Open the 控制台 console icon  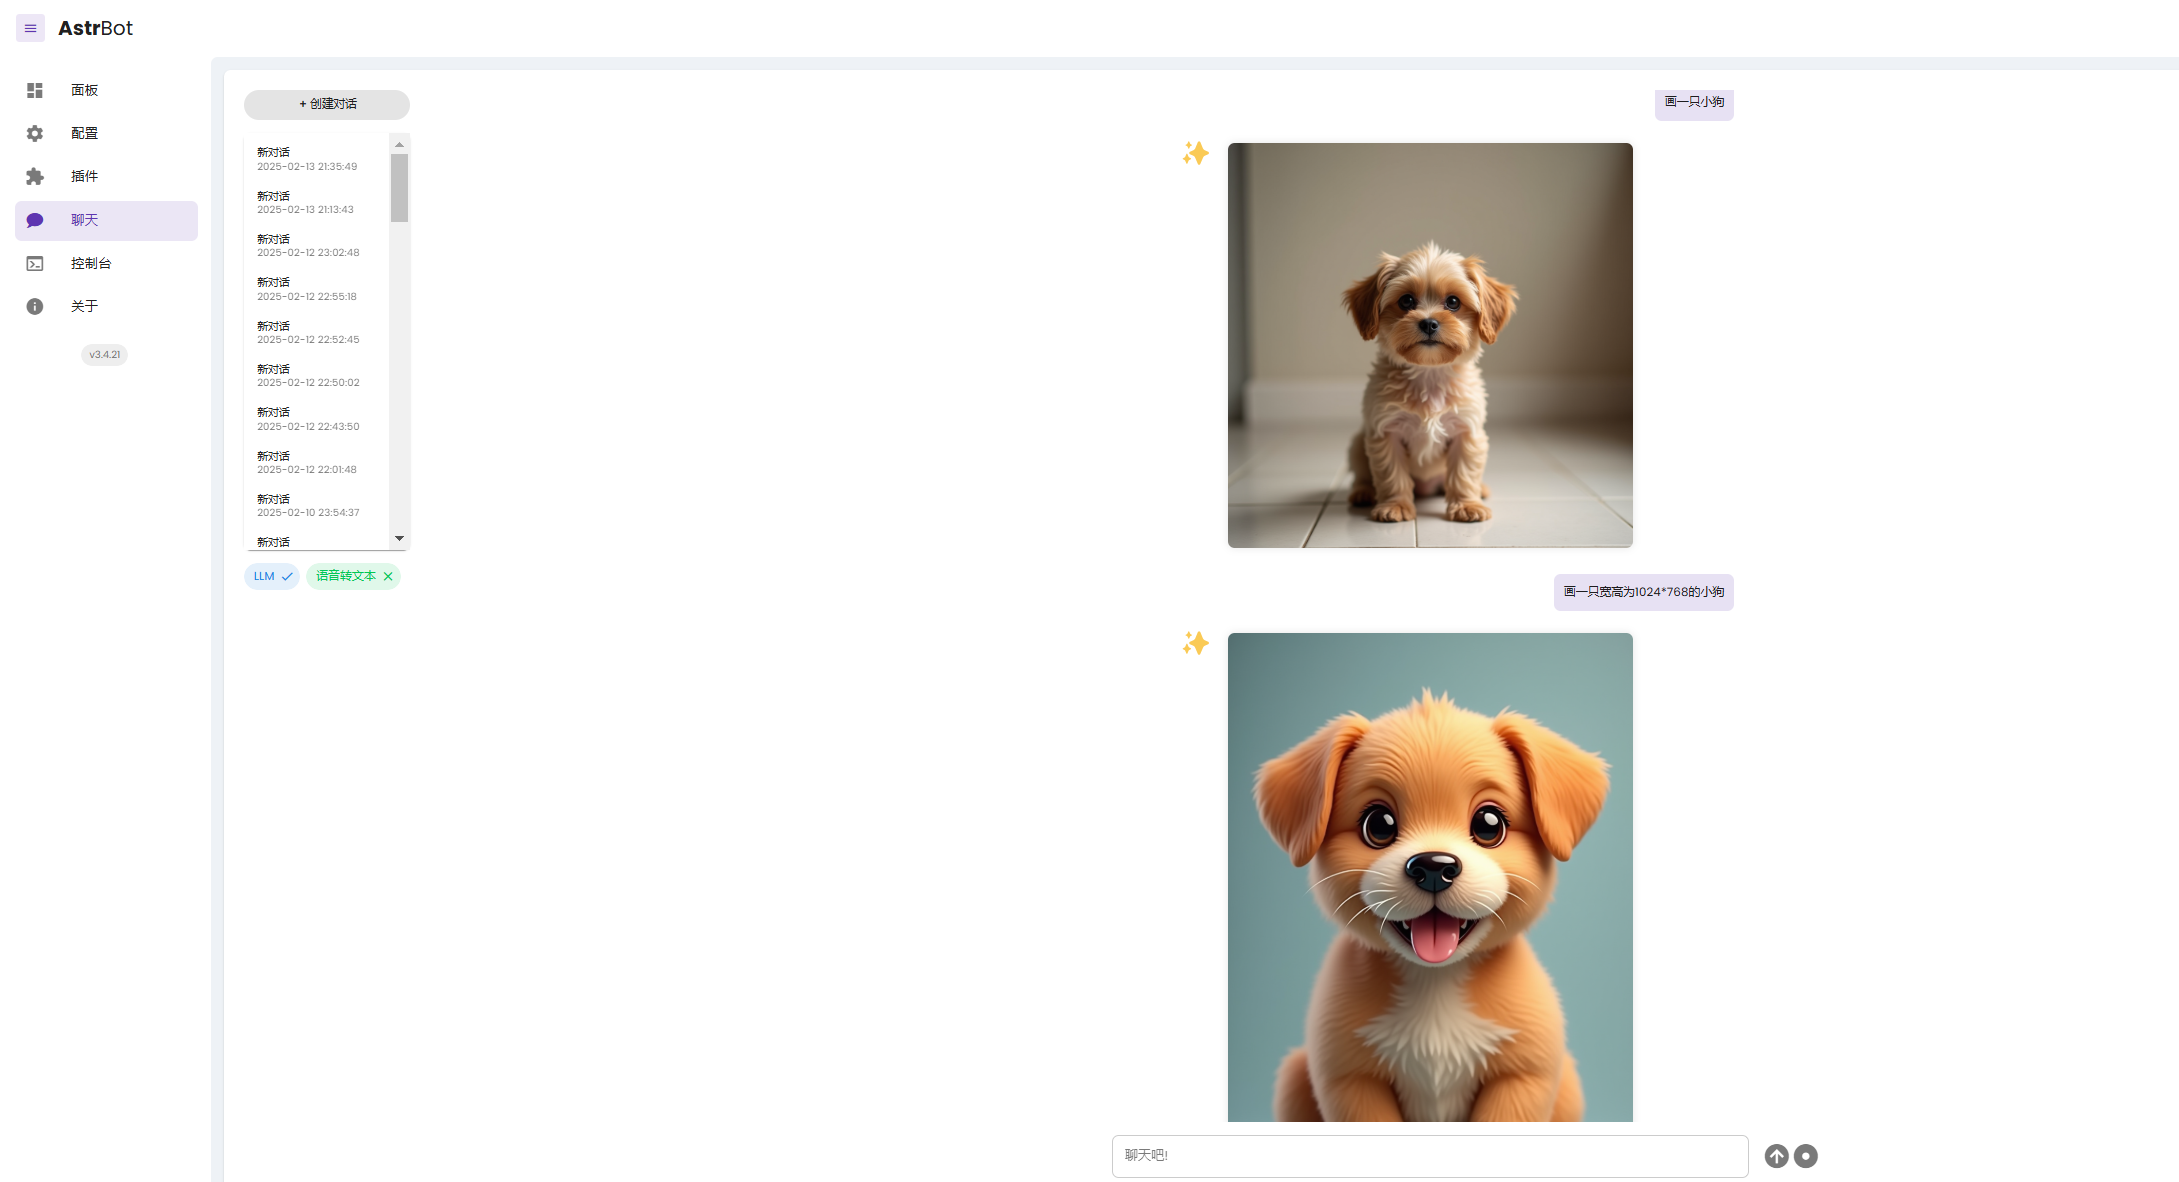[35, 264]
